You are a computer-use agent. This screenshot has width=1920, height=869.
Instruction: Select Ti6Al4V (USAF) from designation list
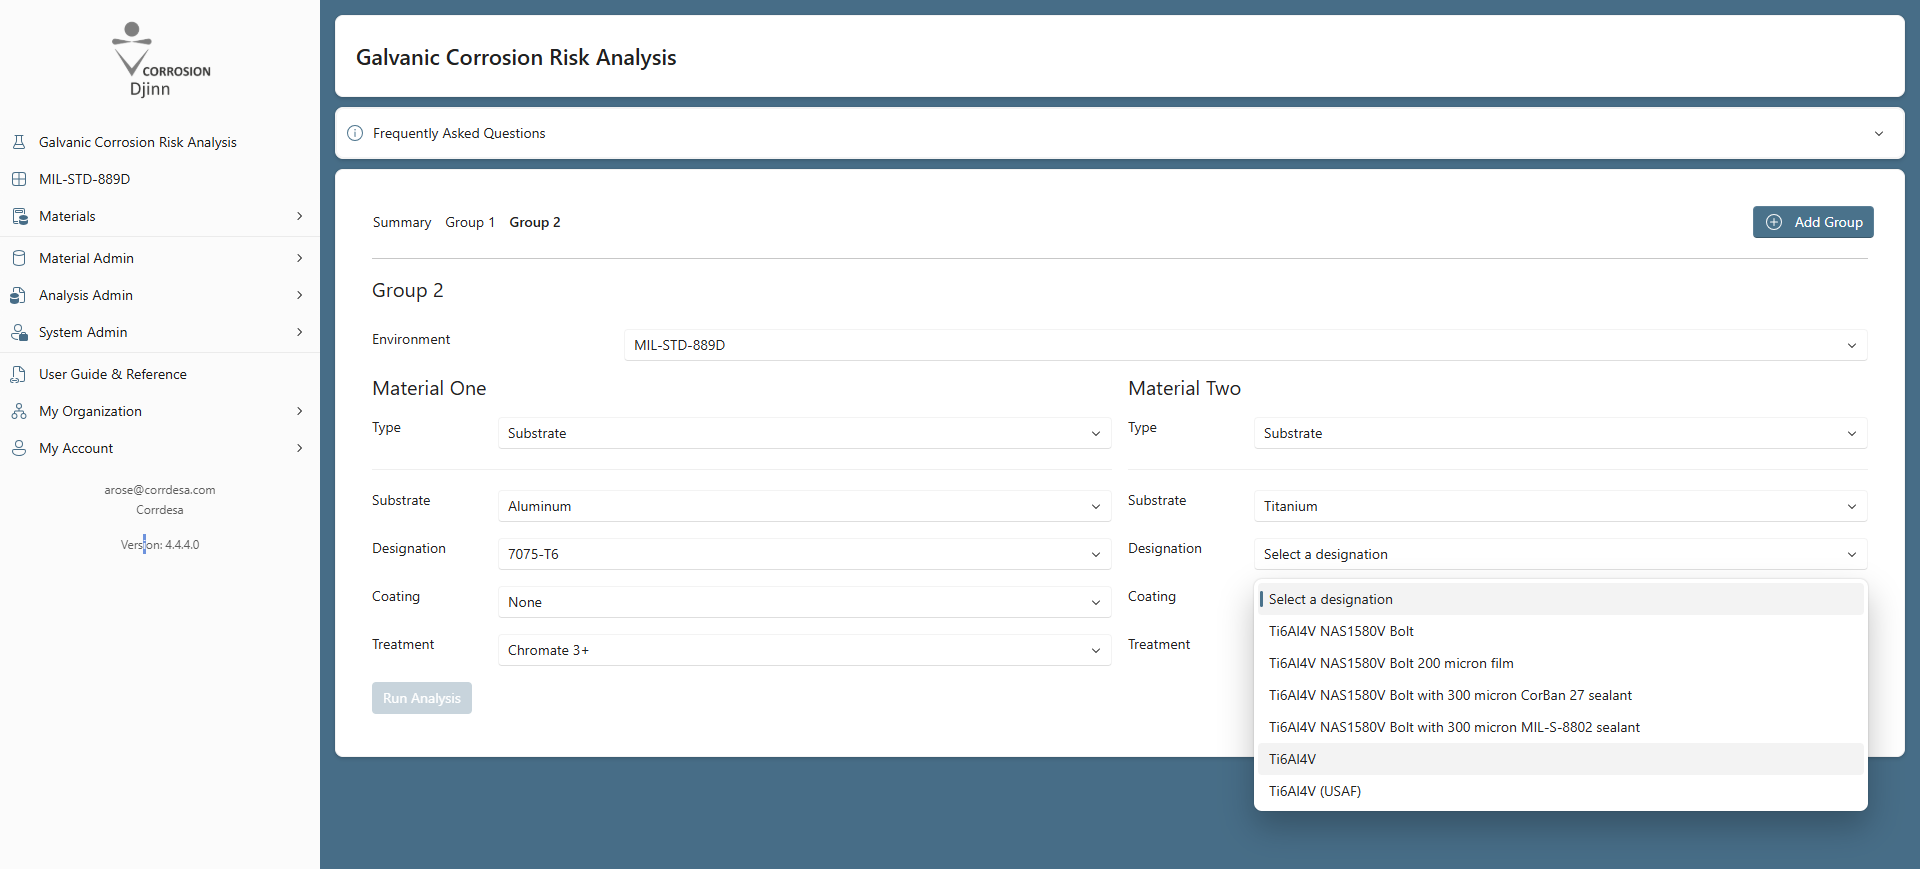[1314, 791]
